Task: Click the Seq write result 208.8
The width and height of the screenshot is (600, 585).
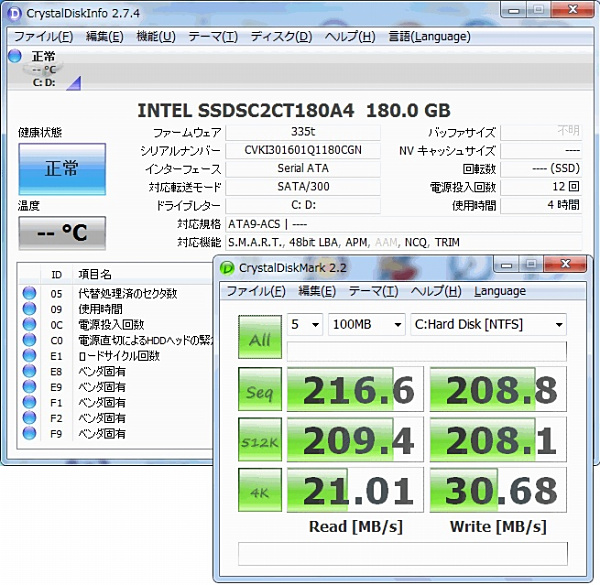Action: coord(498,389)
